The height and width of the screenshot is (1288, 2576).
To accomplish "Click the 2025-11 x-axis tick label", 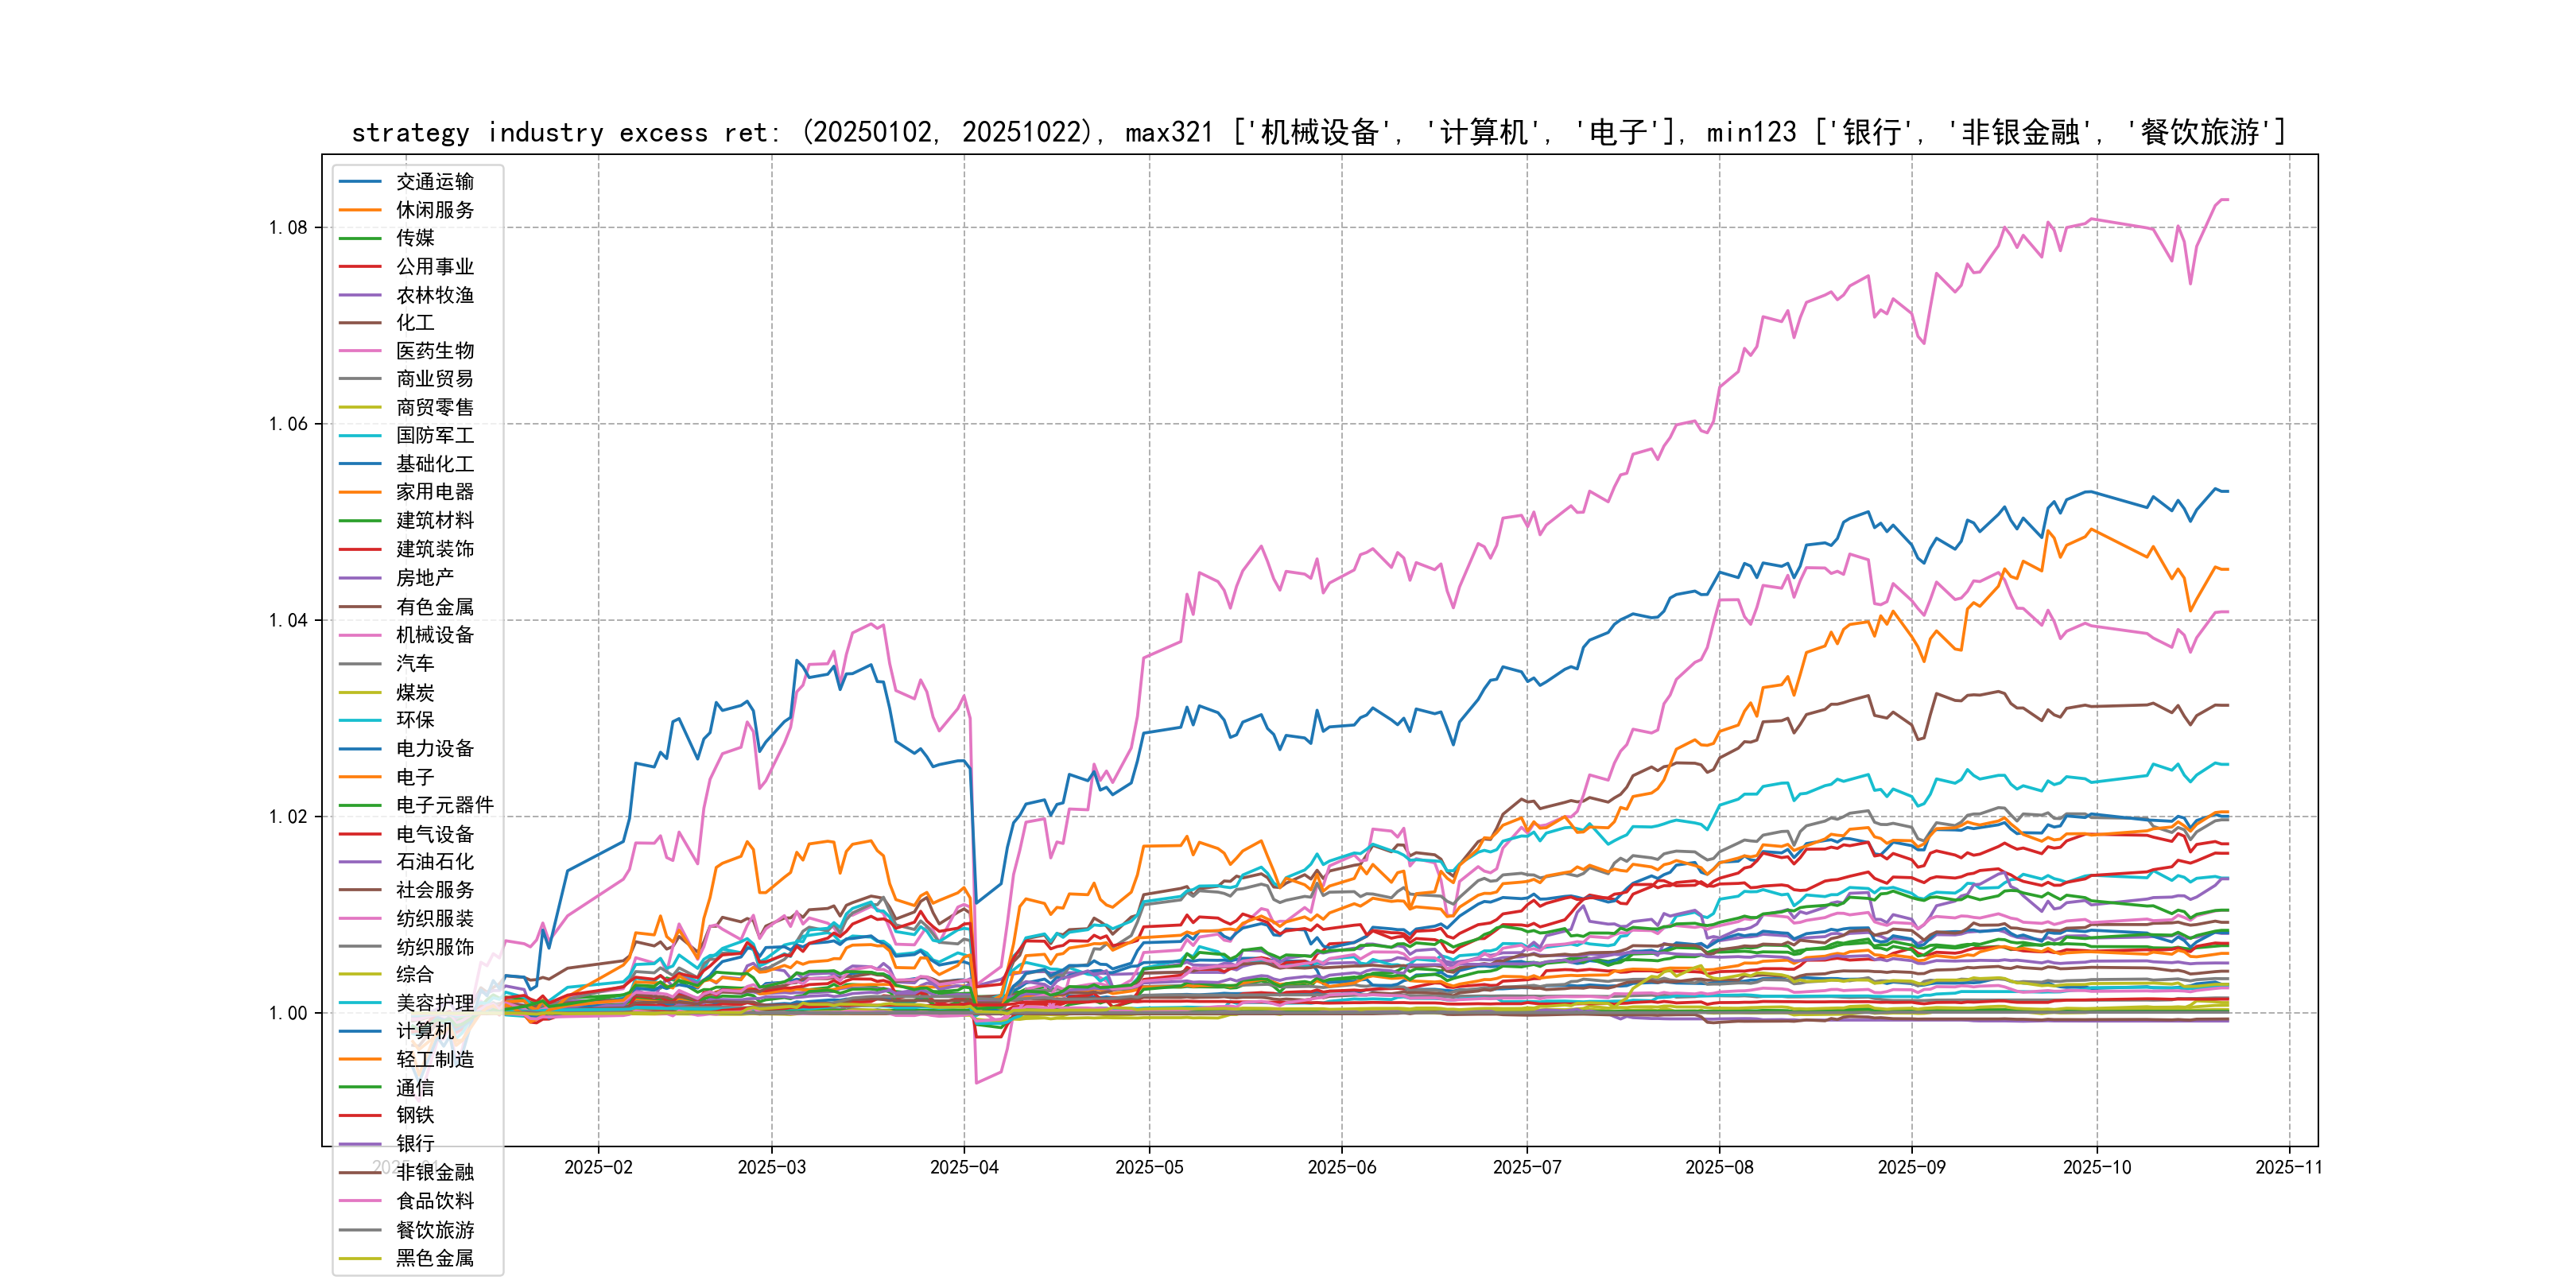I will [2288, 1167].
